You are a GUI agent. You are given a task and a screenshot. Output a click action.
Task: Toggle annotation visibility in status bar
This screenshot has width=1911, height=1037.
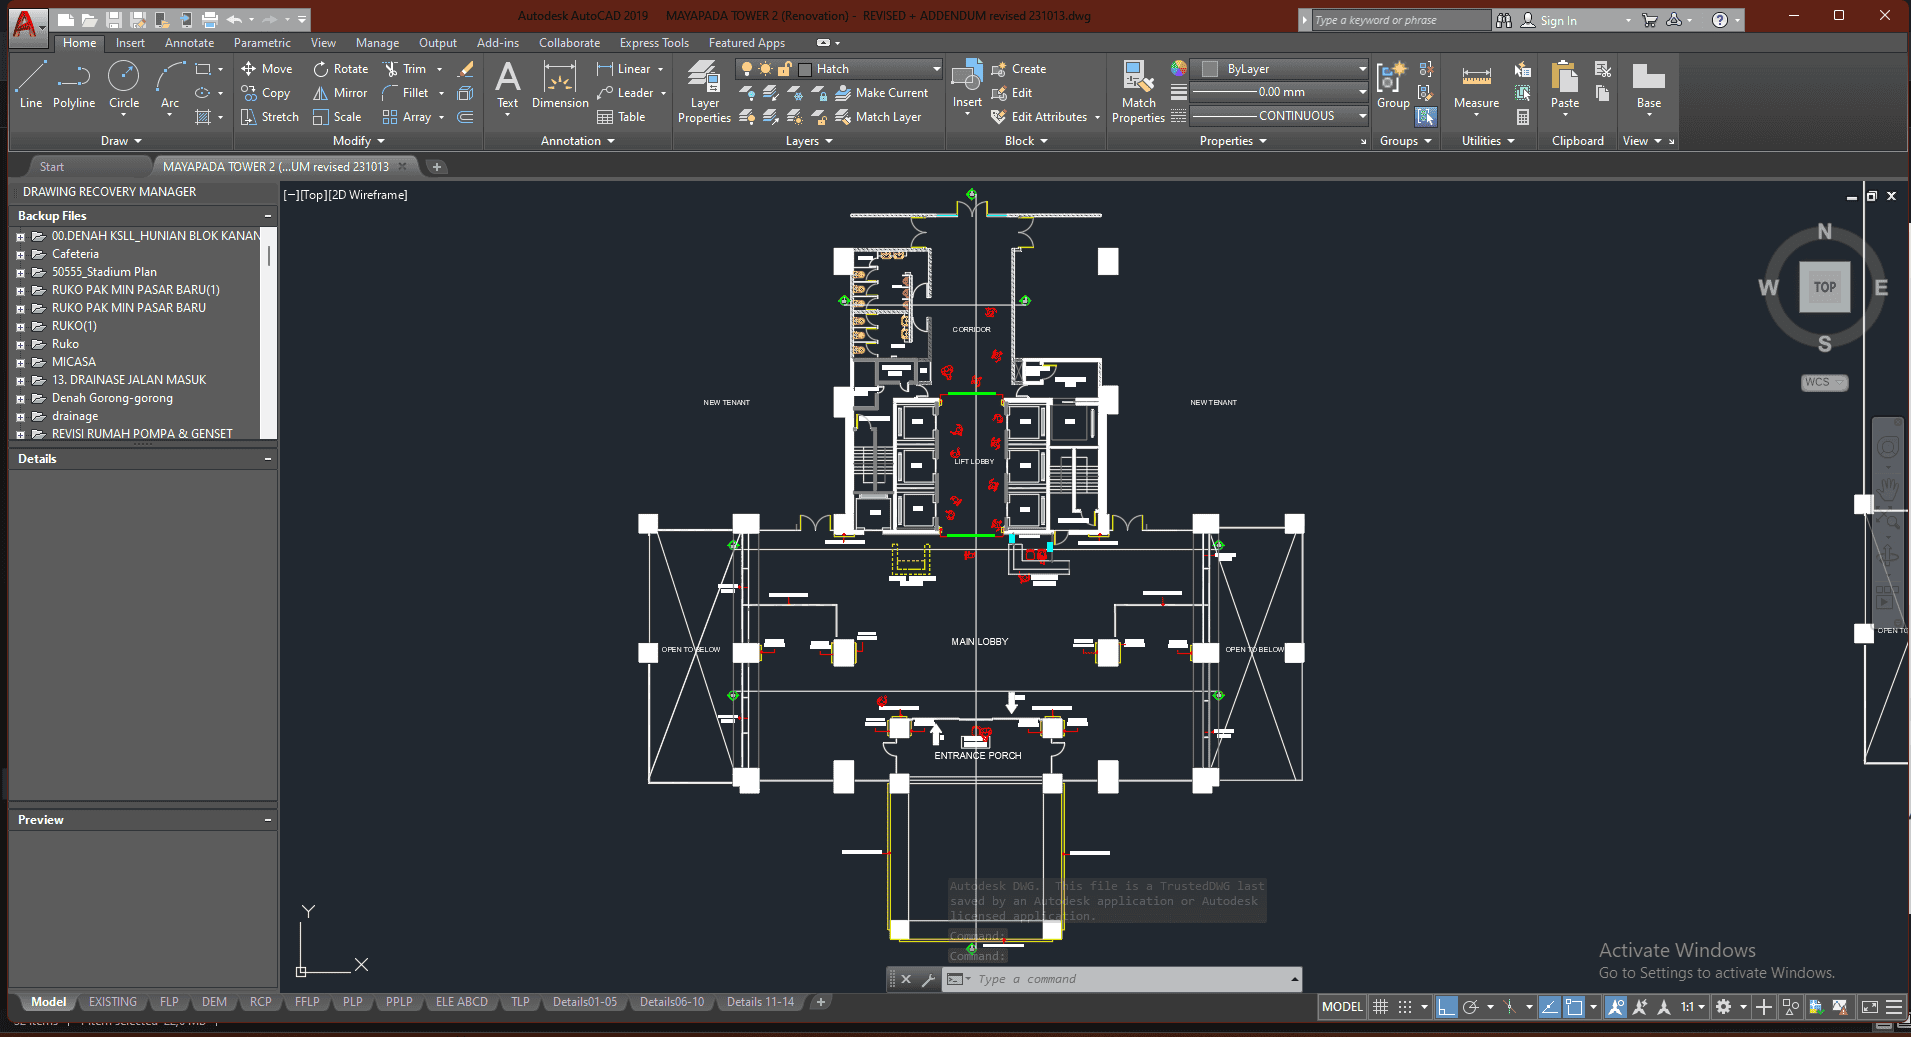pyautogui.click(x=1616, y=1007)
